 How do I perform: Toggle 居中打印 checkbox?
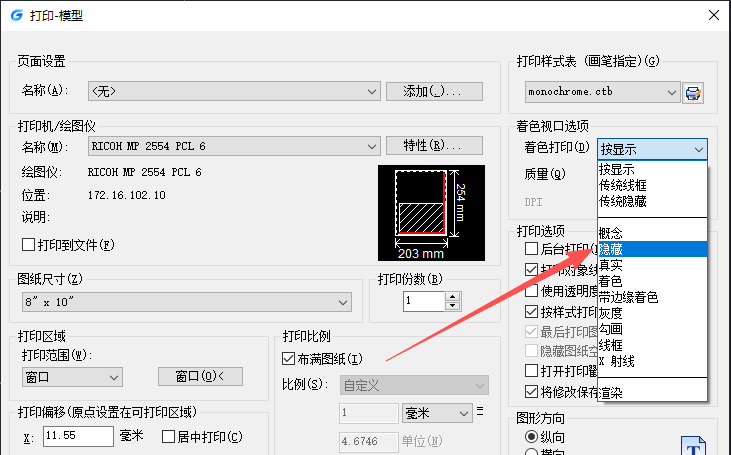tap(168, 436)
